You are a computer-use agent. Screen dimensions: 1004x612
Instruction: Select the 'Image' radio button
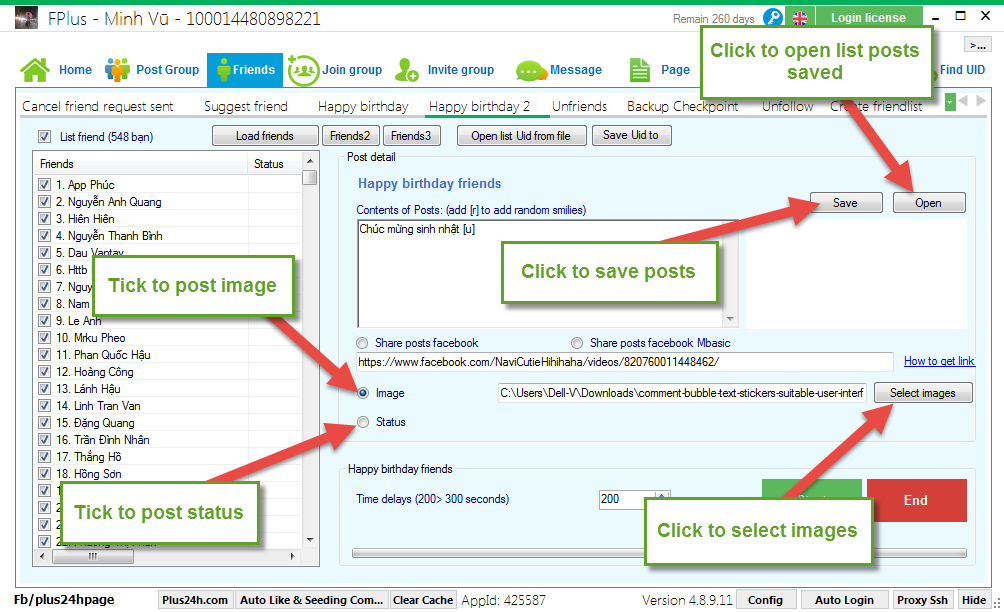coord(363,393)
